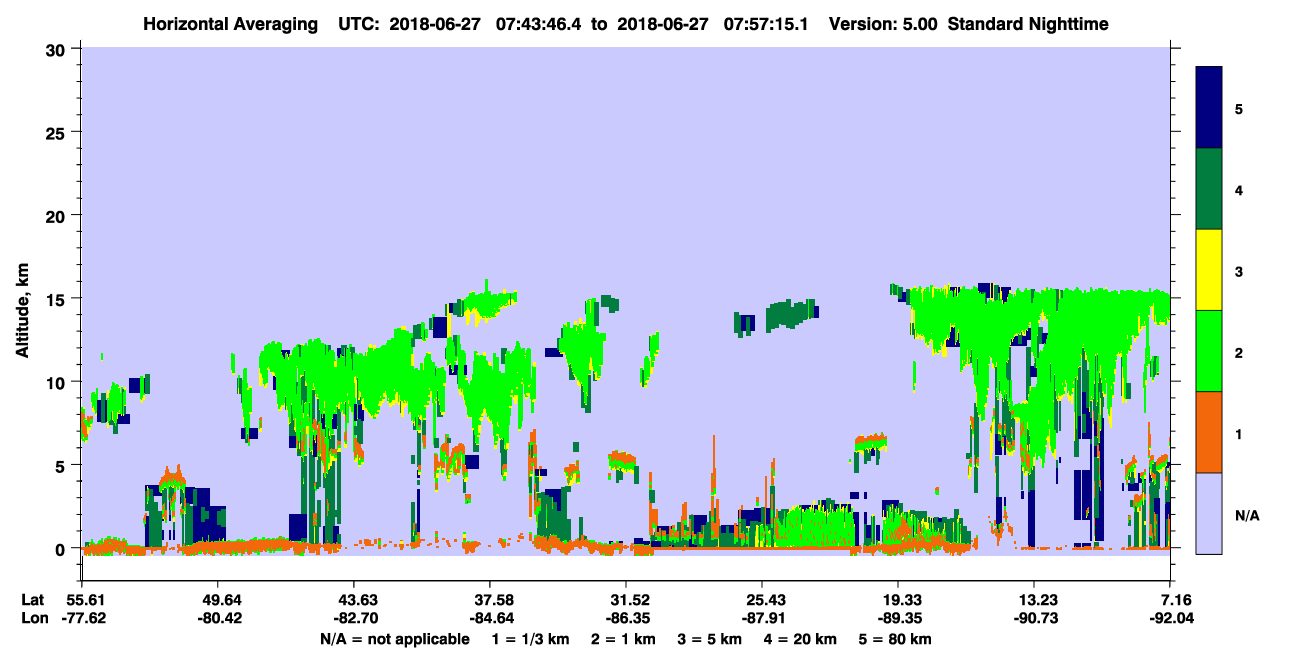The height and width of the screenshot is (667, 1300).
Task: Click the "Lat" row label
Action: [x=33, y=600]
